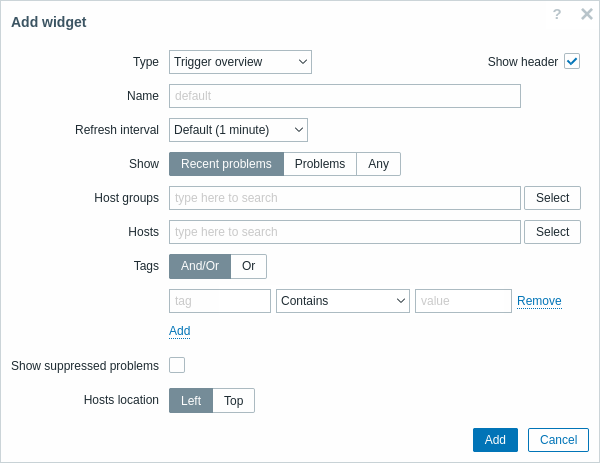Click the blue Add button

[x=495, y=440]
